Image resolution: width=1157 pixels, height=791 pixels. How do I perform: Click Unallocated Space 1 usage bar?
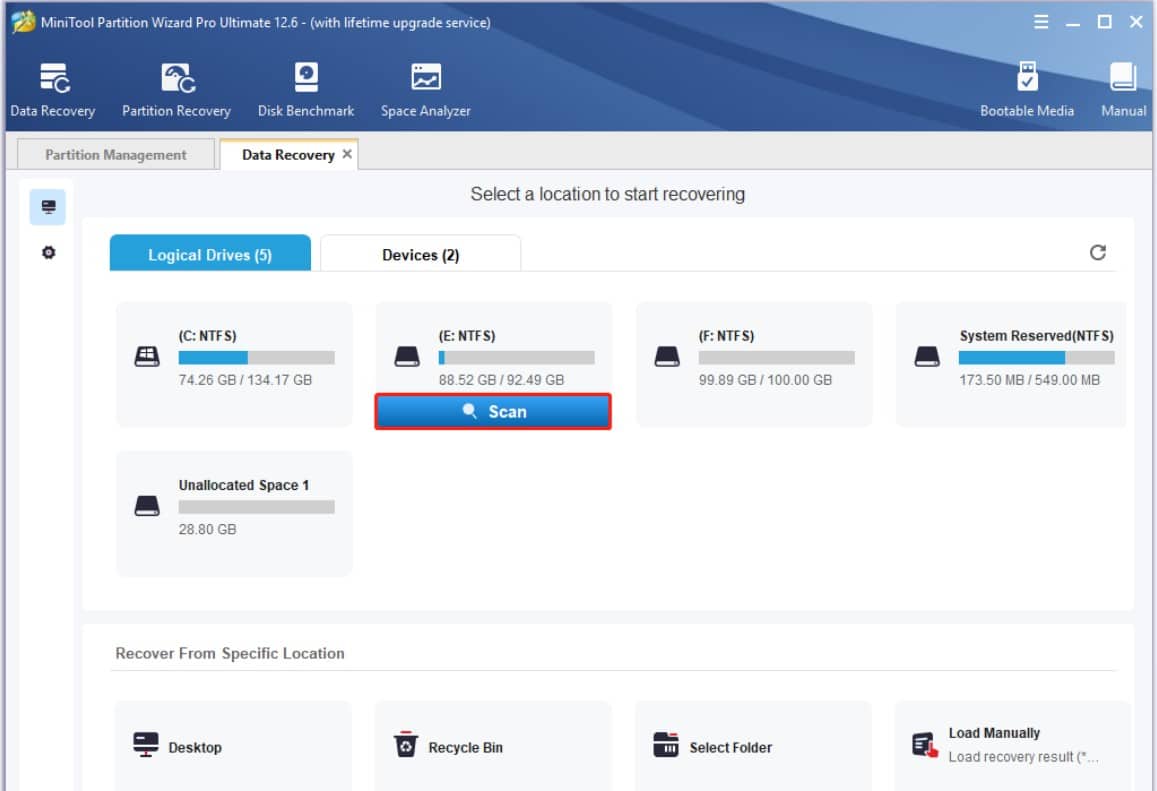[x=256, y=507]
